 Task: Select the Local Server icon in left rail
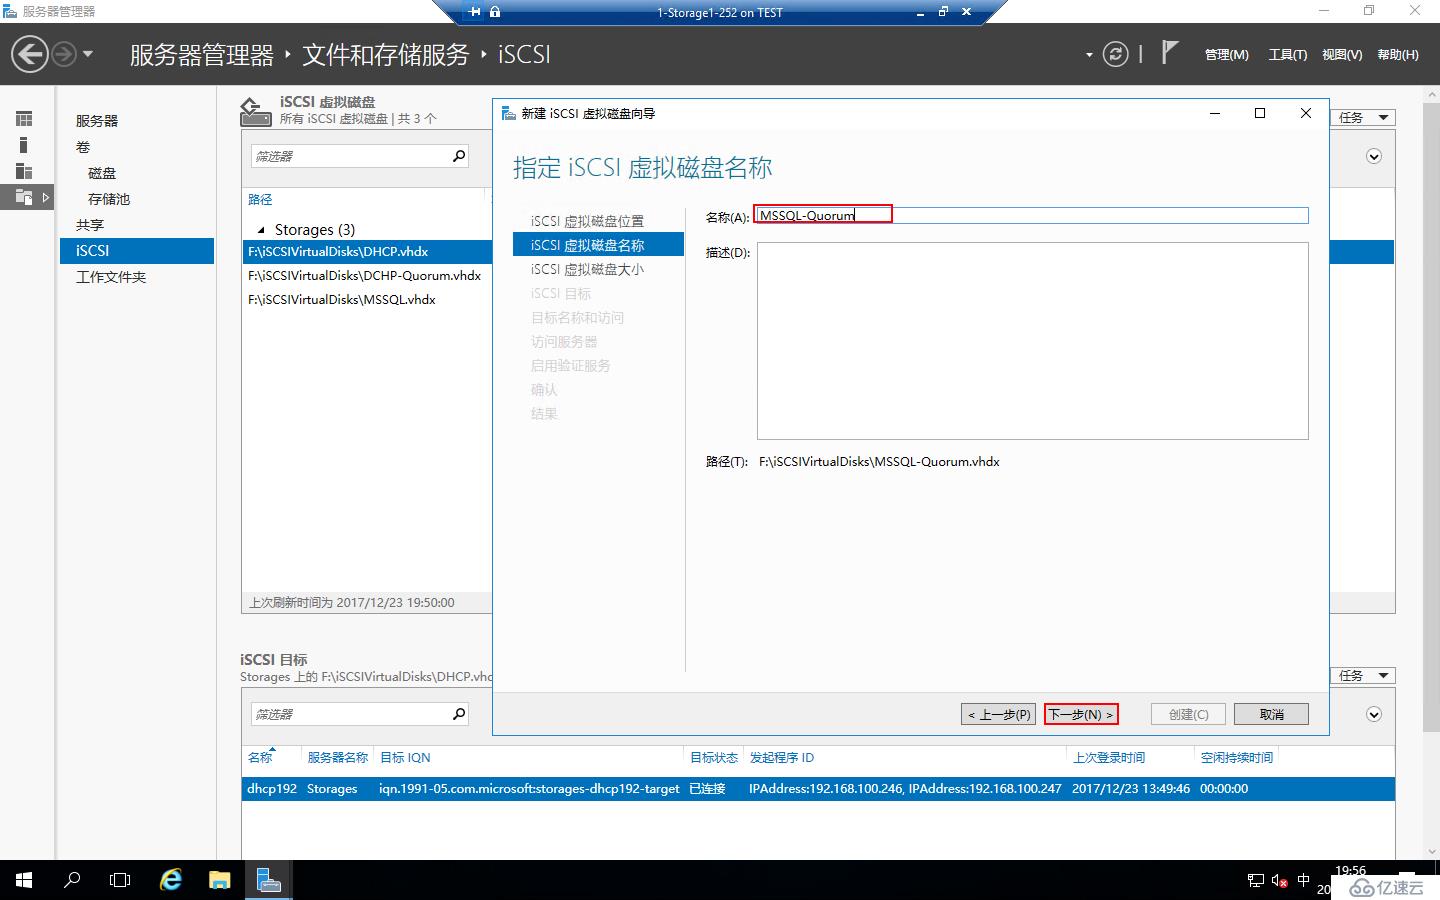24,145
